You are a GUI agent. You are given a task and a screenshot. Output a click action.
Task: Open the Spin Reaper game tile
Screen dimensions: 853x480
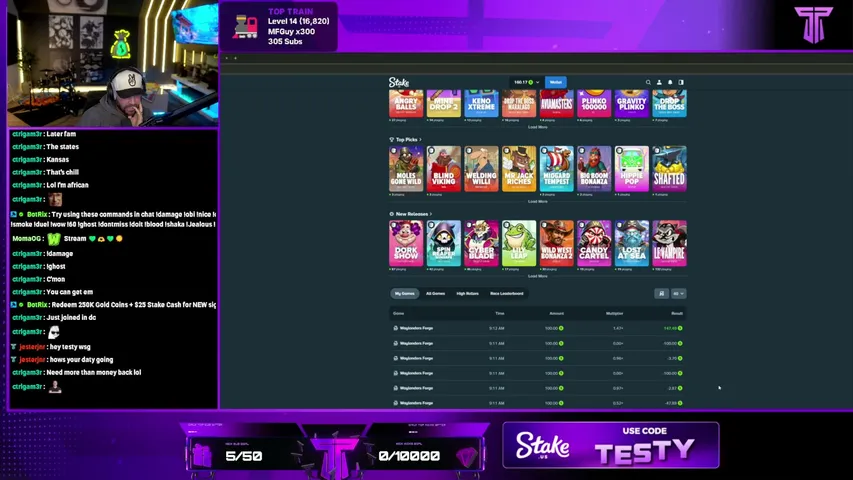[x=443, y=243]
